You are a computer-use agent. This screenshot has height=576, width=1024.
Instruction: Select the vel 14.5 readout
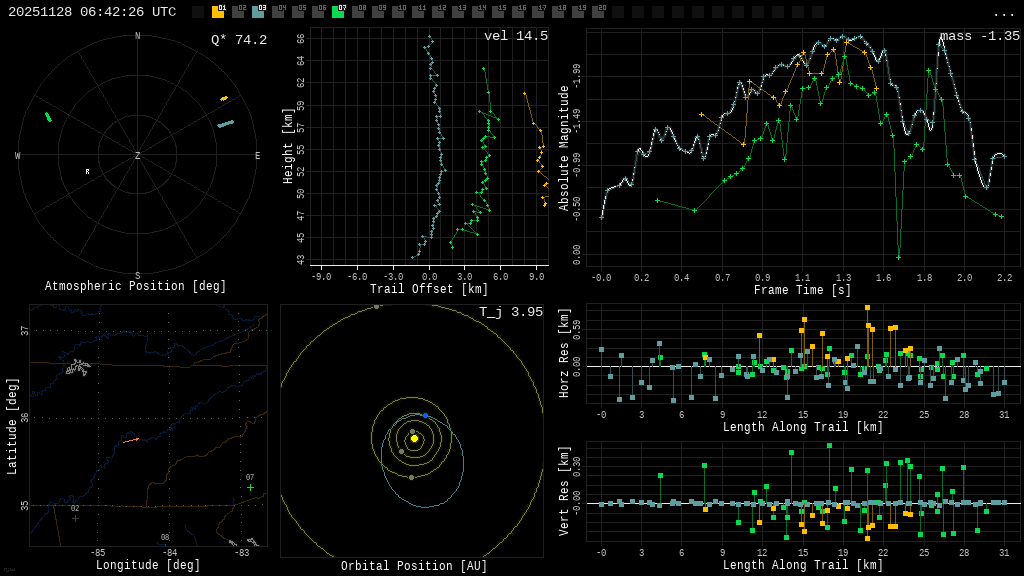tap(516, 36)
